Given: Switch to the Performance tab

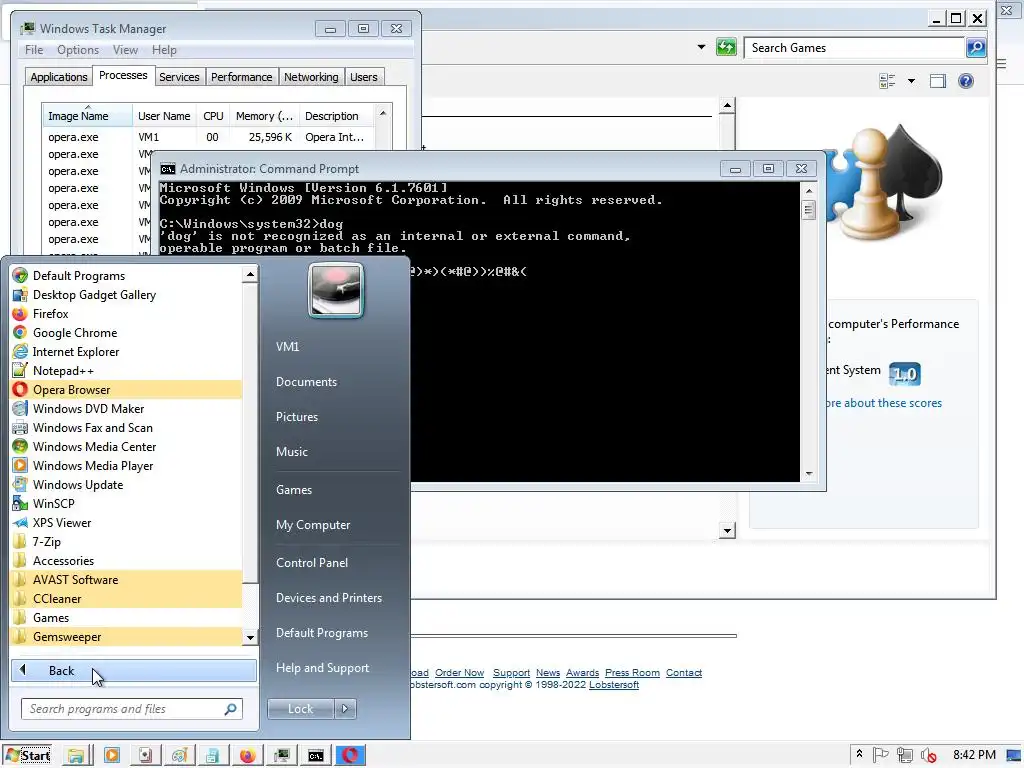Looking at the screenshot, I should pos(242,77).
